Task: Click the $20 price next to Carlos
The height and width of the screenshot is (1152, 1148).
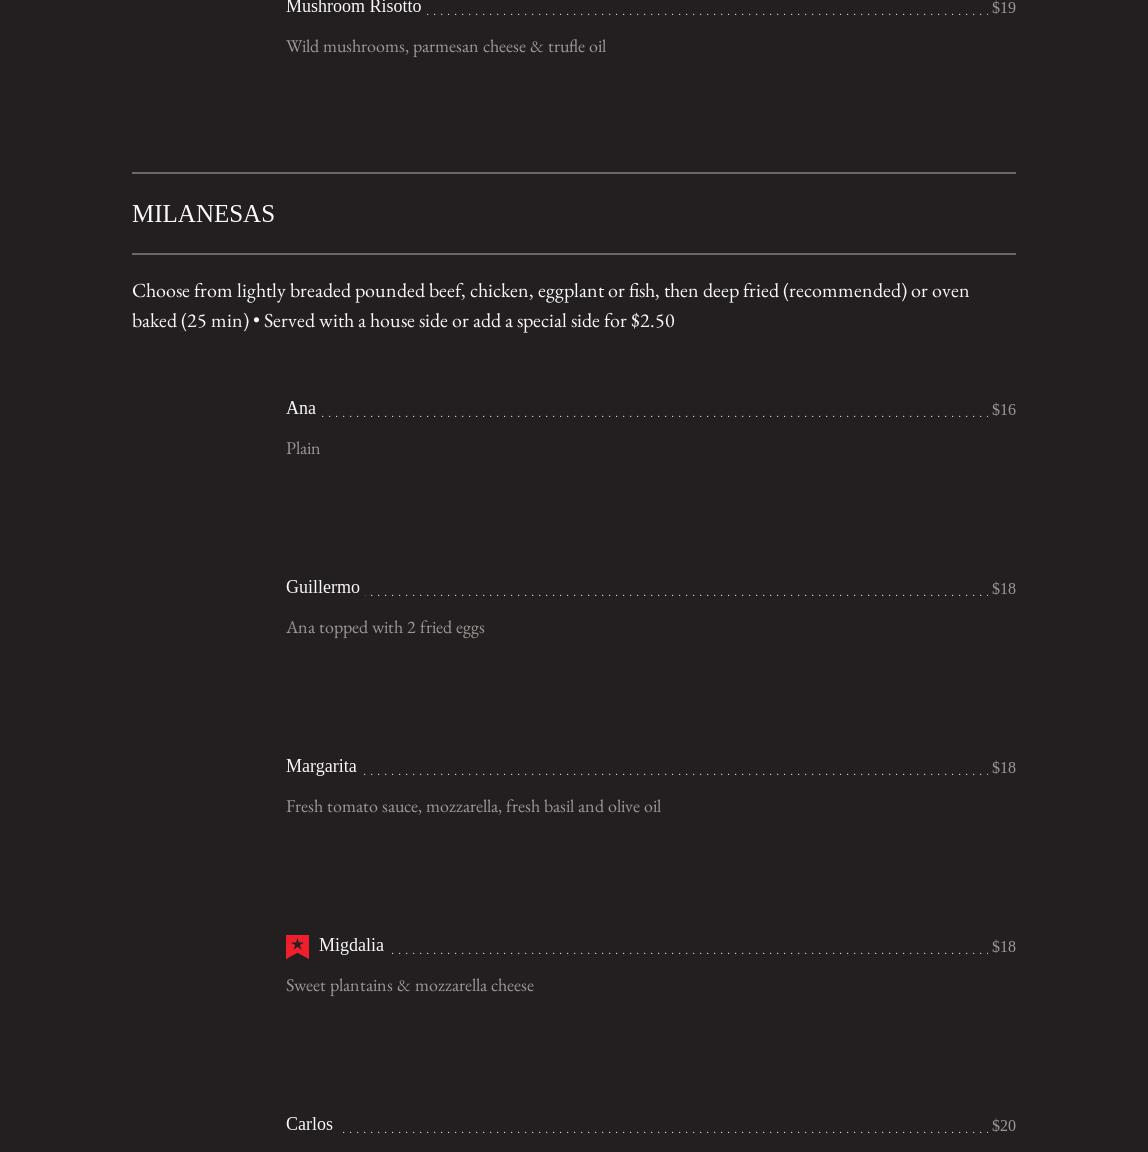Action: coord(1003,1126)
